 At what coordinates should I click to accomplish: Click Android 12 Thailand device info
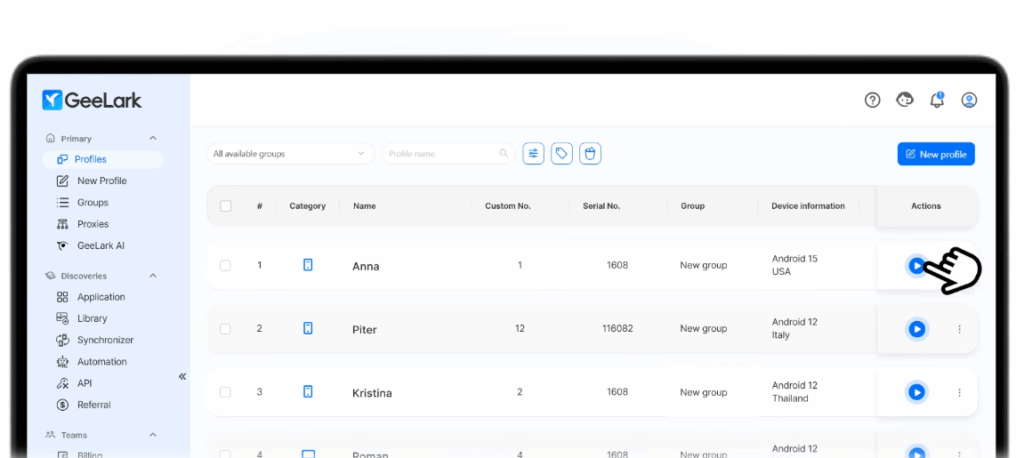point(794,392)
